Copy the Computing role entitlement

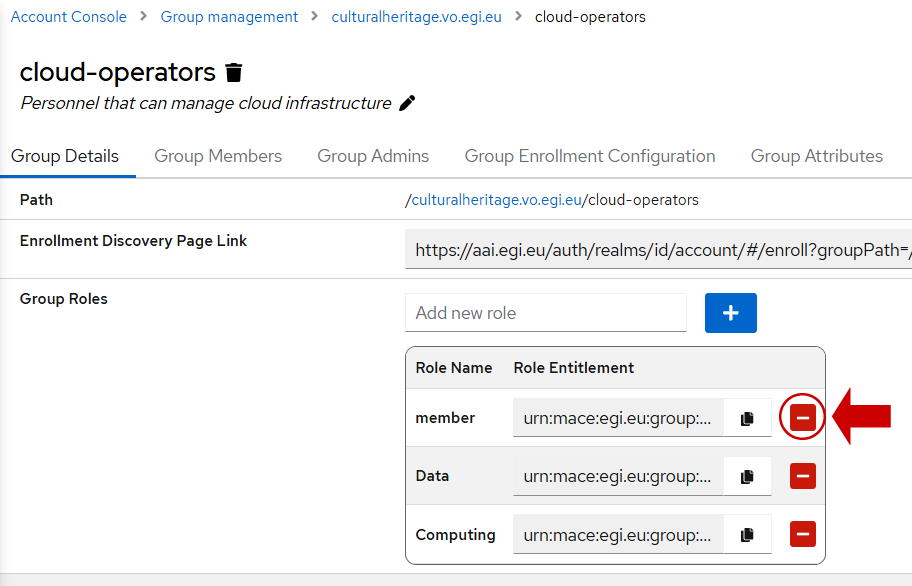(747, 534)
